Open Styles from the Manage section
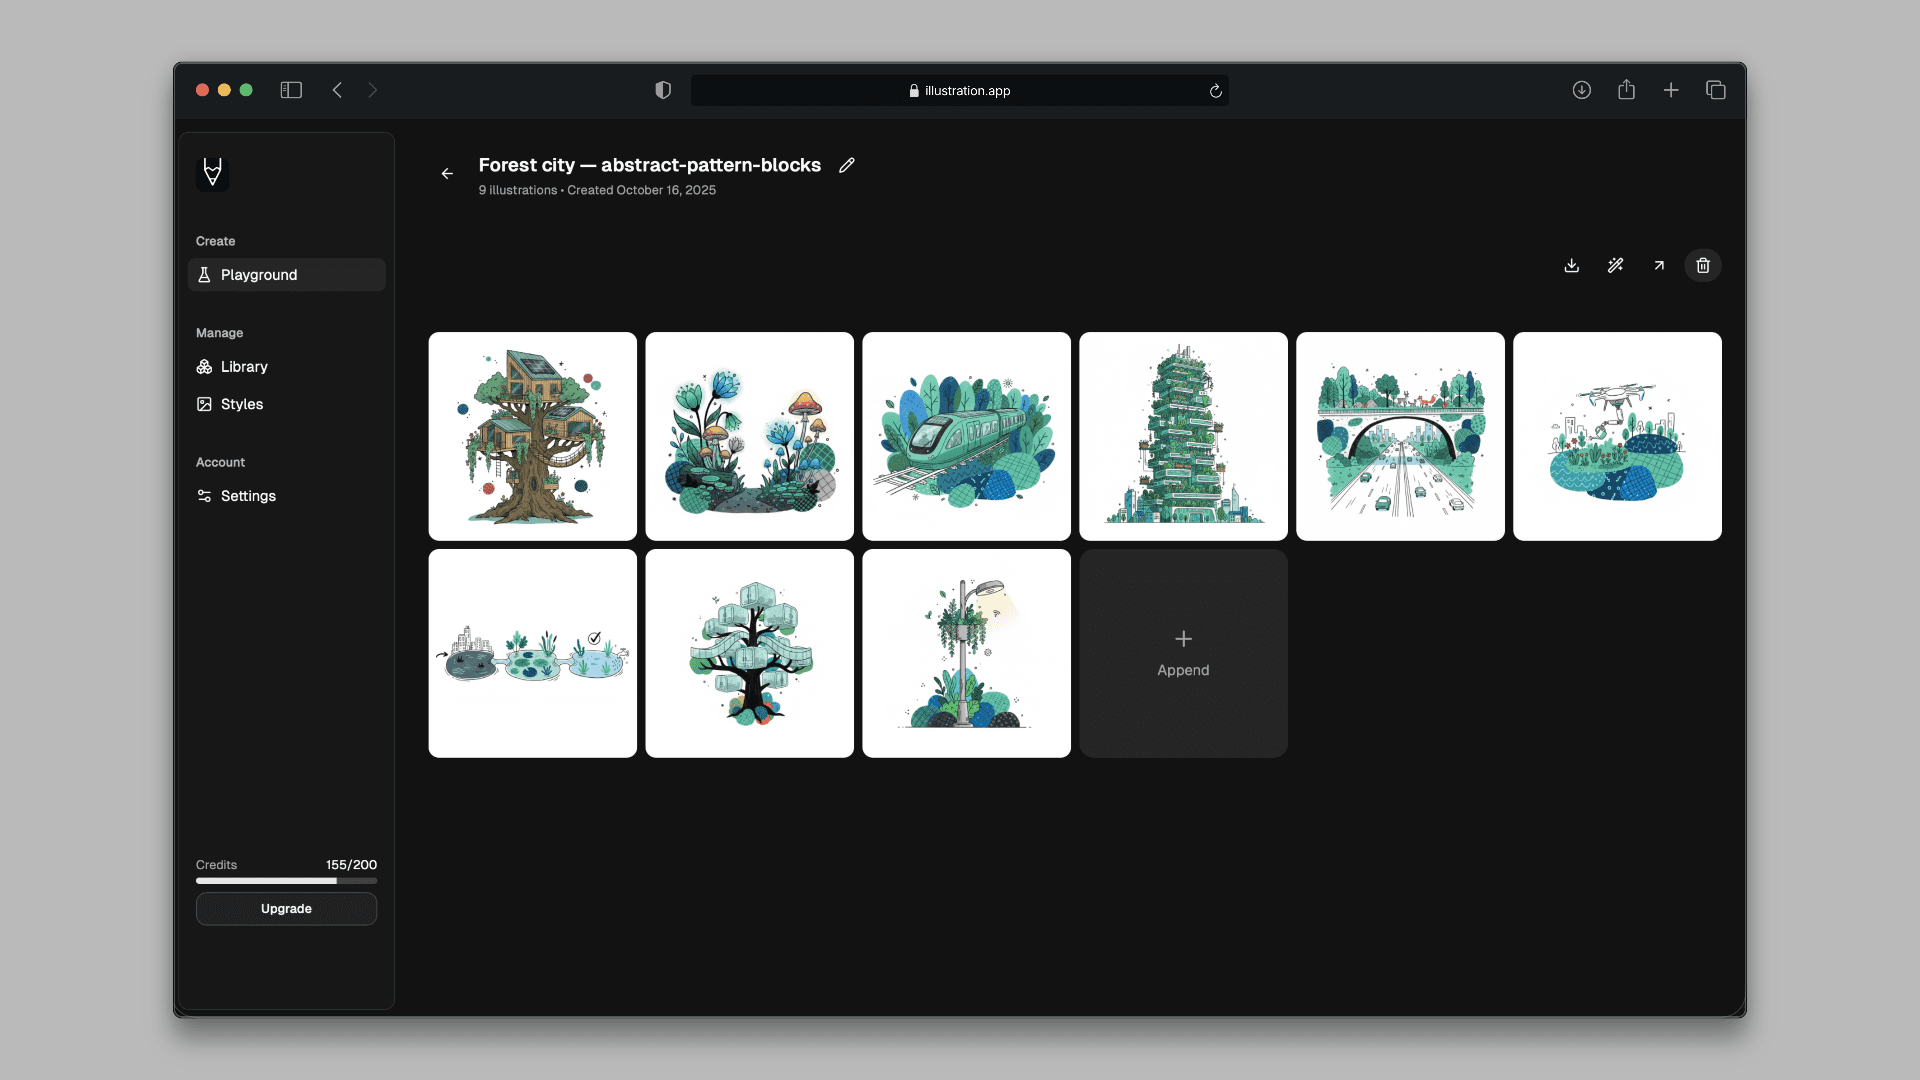The height and width of the screenshot is (1080, 1920). (240, 404)
